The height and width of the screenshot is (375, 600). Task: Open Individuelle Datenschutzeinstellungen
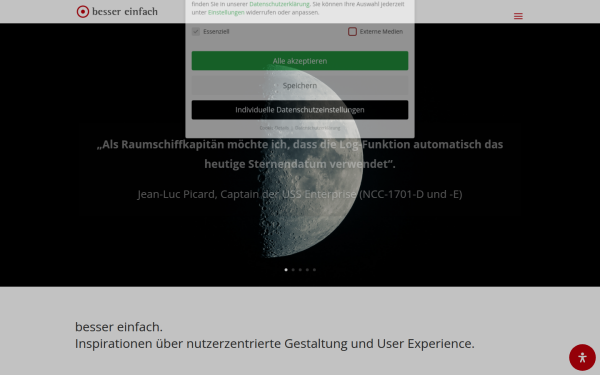pyautogui.click(x=300, y=110)
